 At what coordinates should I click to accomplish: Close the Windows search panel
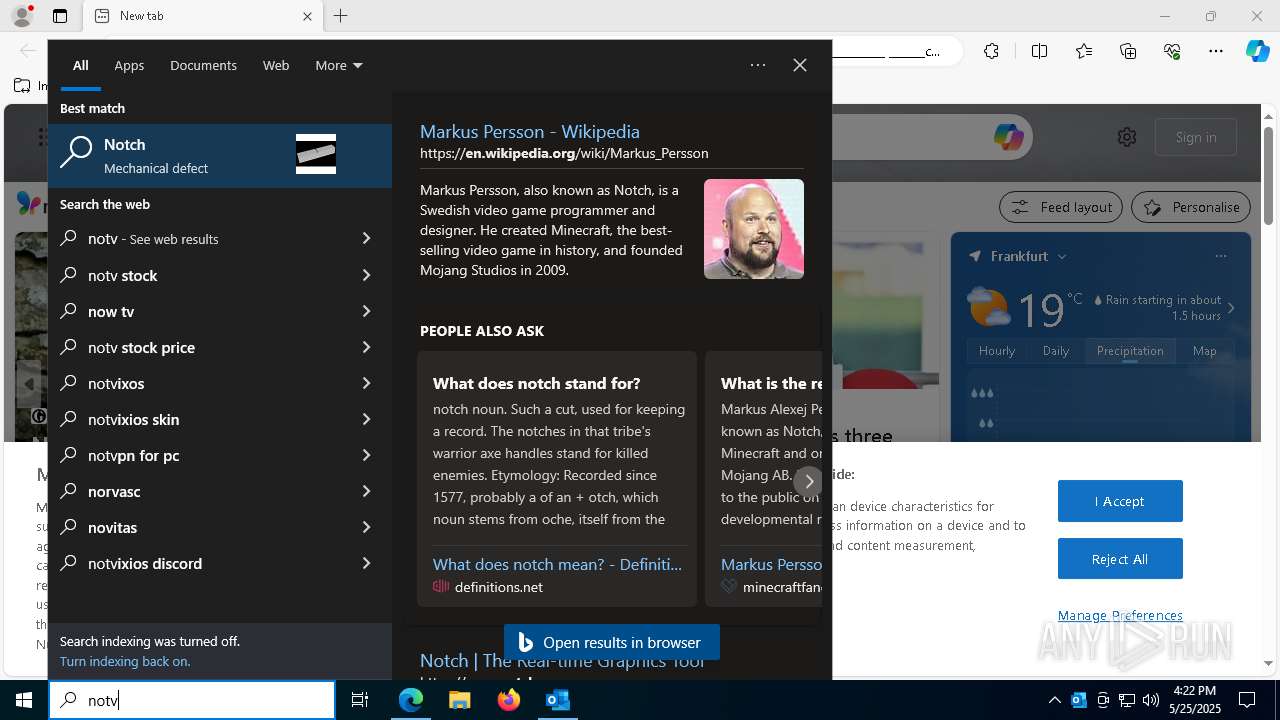tap(800, 65)
